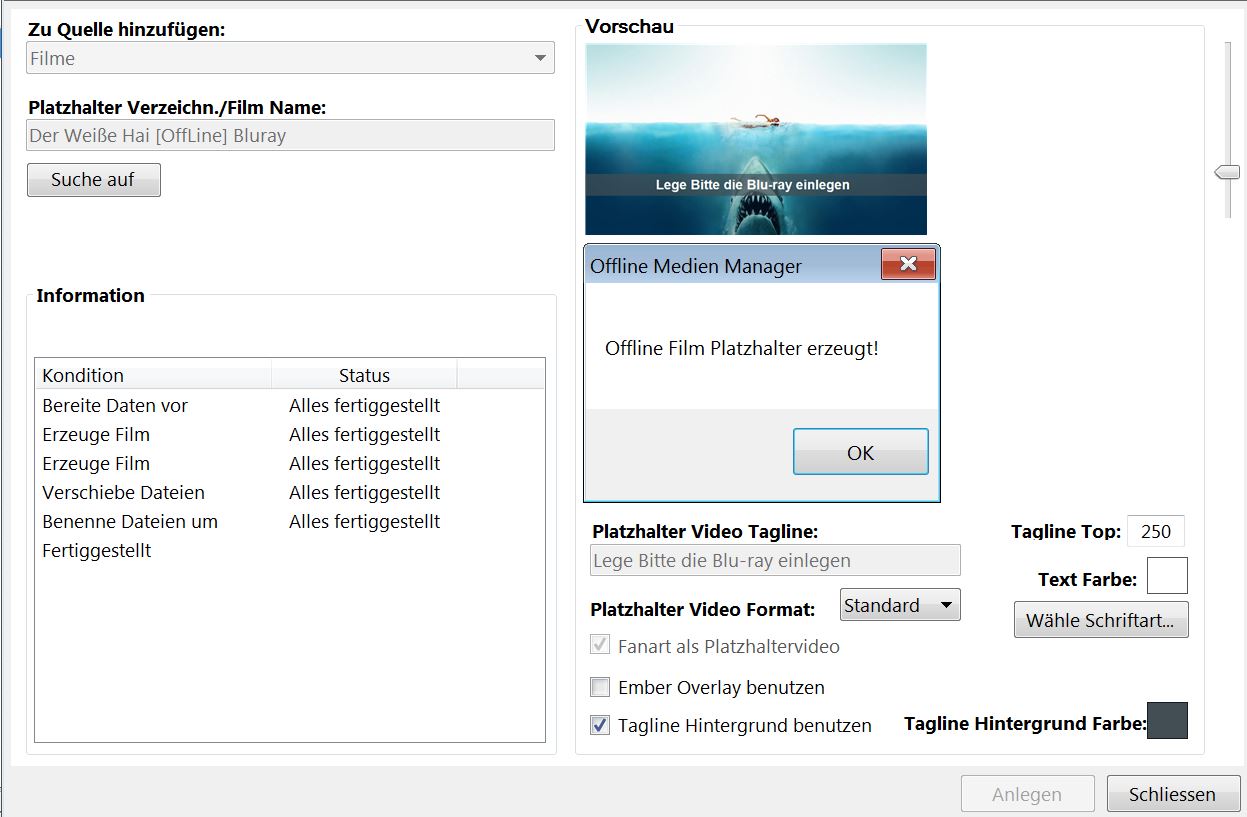1247x817 pixels.
Task: Close the Offline Medien Manager dialog
Action: coord(908,264)
